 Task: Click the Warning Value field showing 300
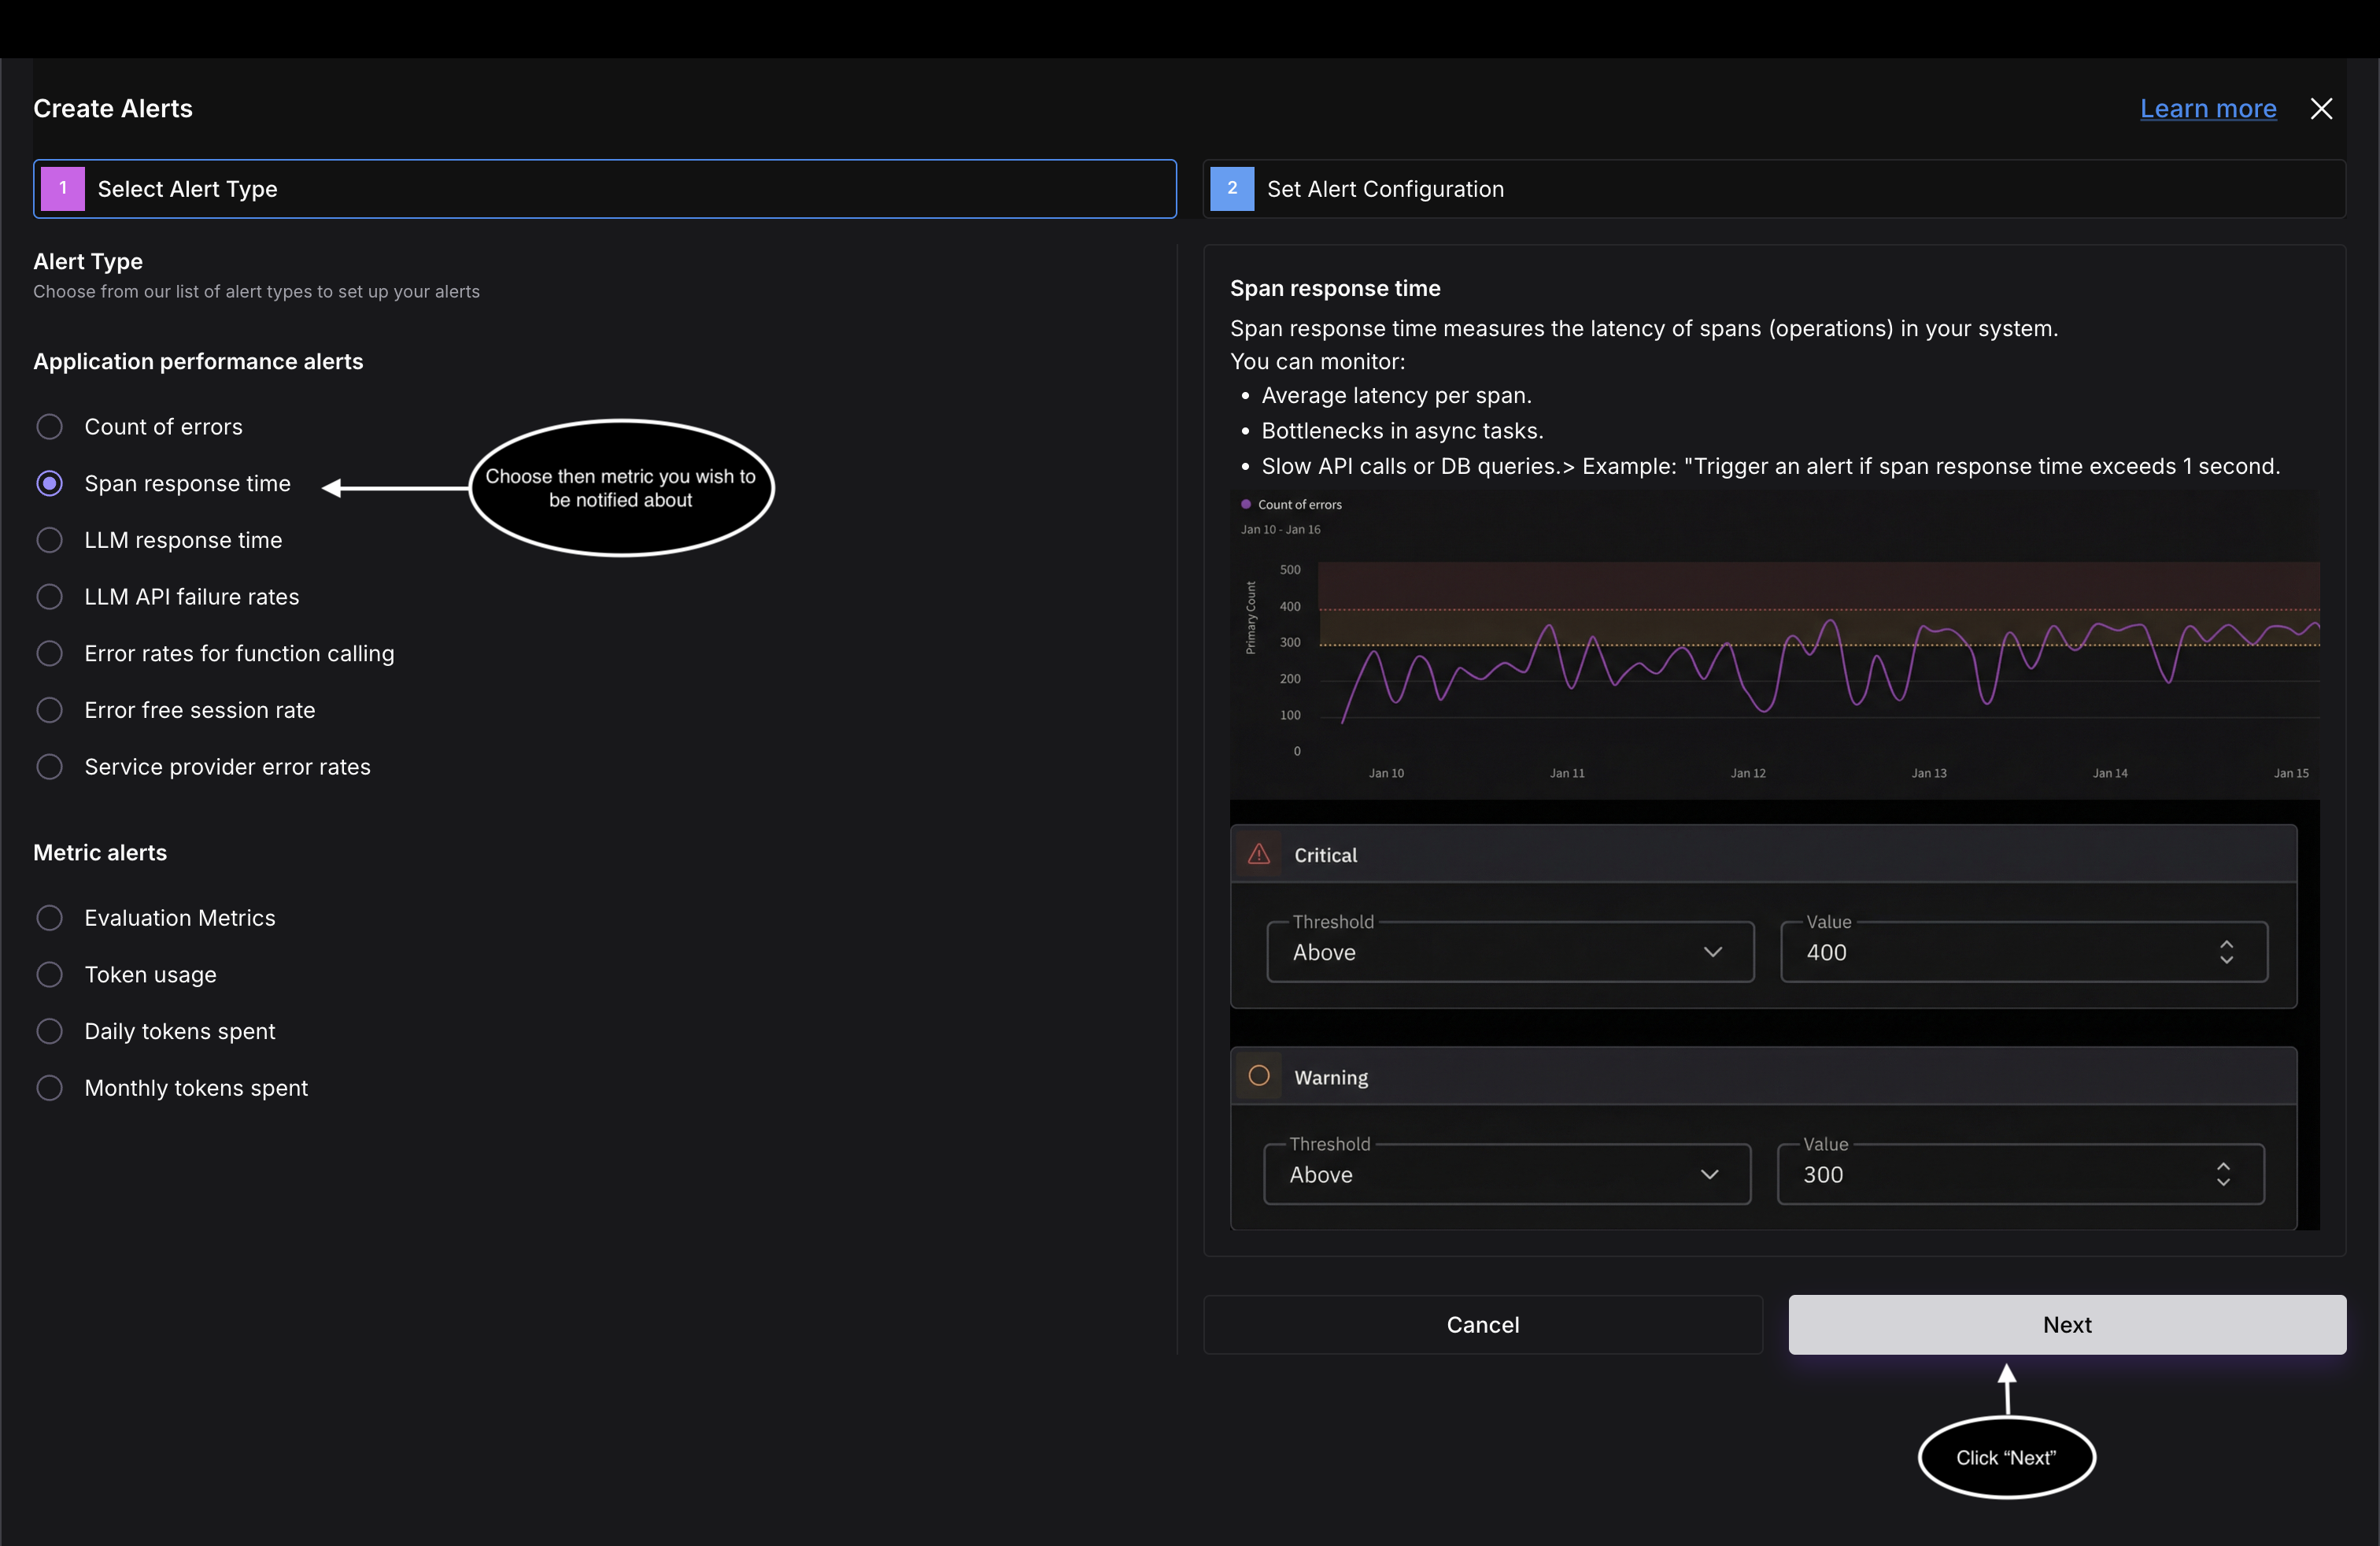pyautogui.click(x=2020, y=1174)
